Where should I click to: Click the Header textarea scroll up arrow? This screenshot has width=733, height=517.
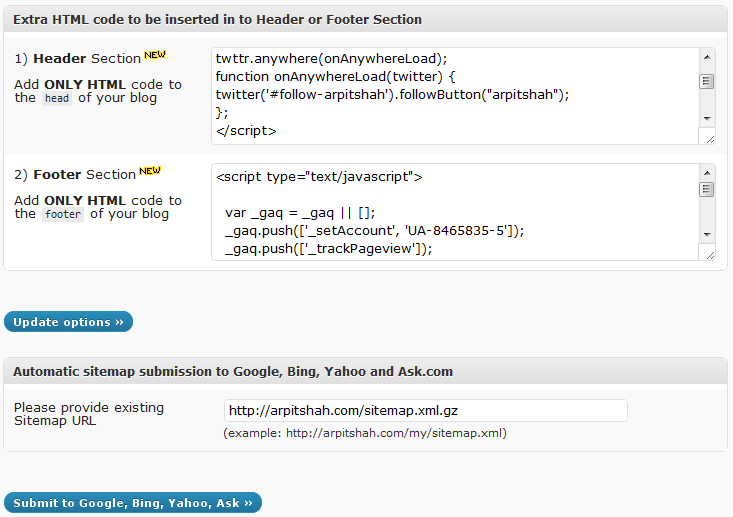(x=707, y=57)
